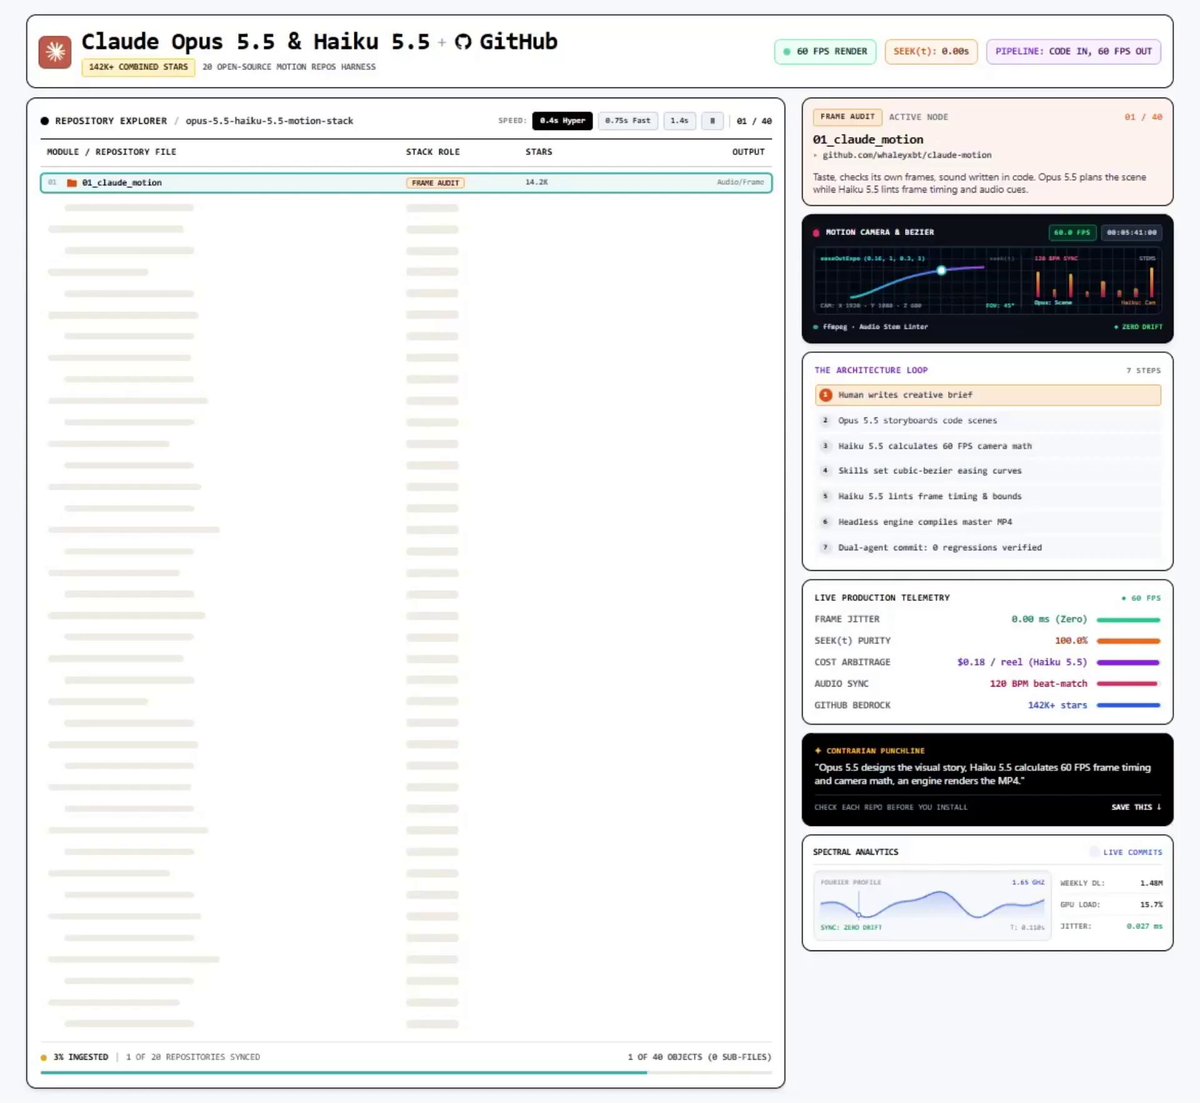Click the 00:05:41:00 timecode
This screenshot has width=1200, height=1103.
point(1132,232)
